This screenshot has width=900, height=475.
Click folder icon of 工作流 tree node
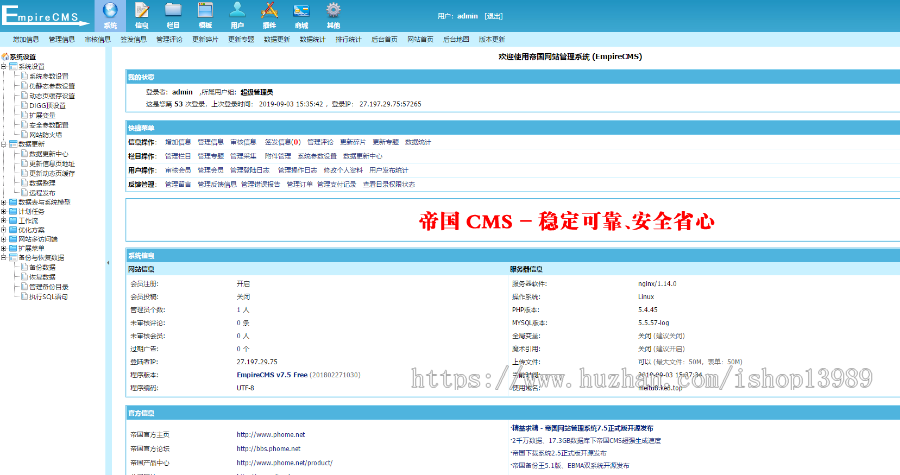[13, 220]
